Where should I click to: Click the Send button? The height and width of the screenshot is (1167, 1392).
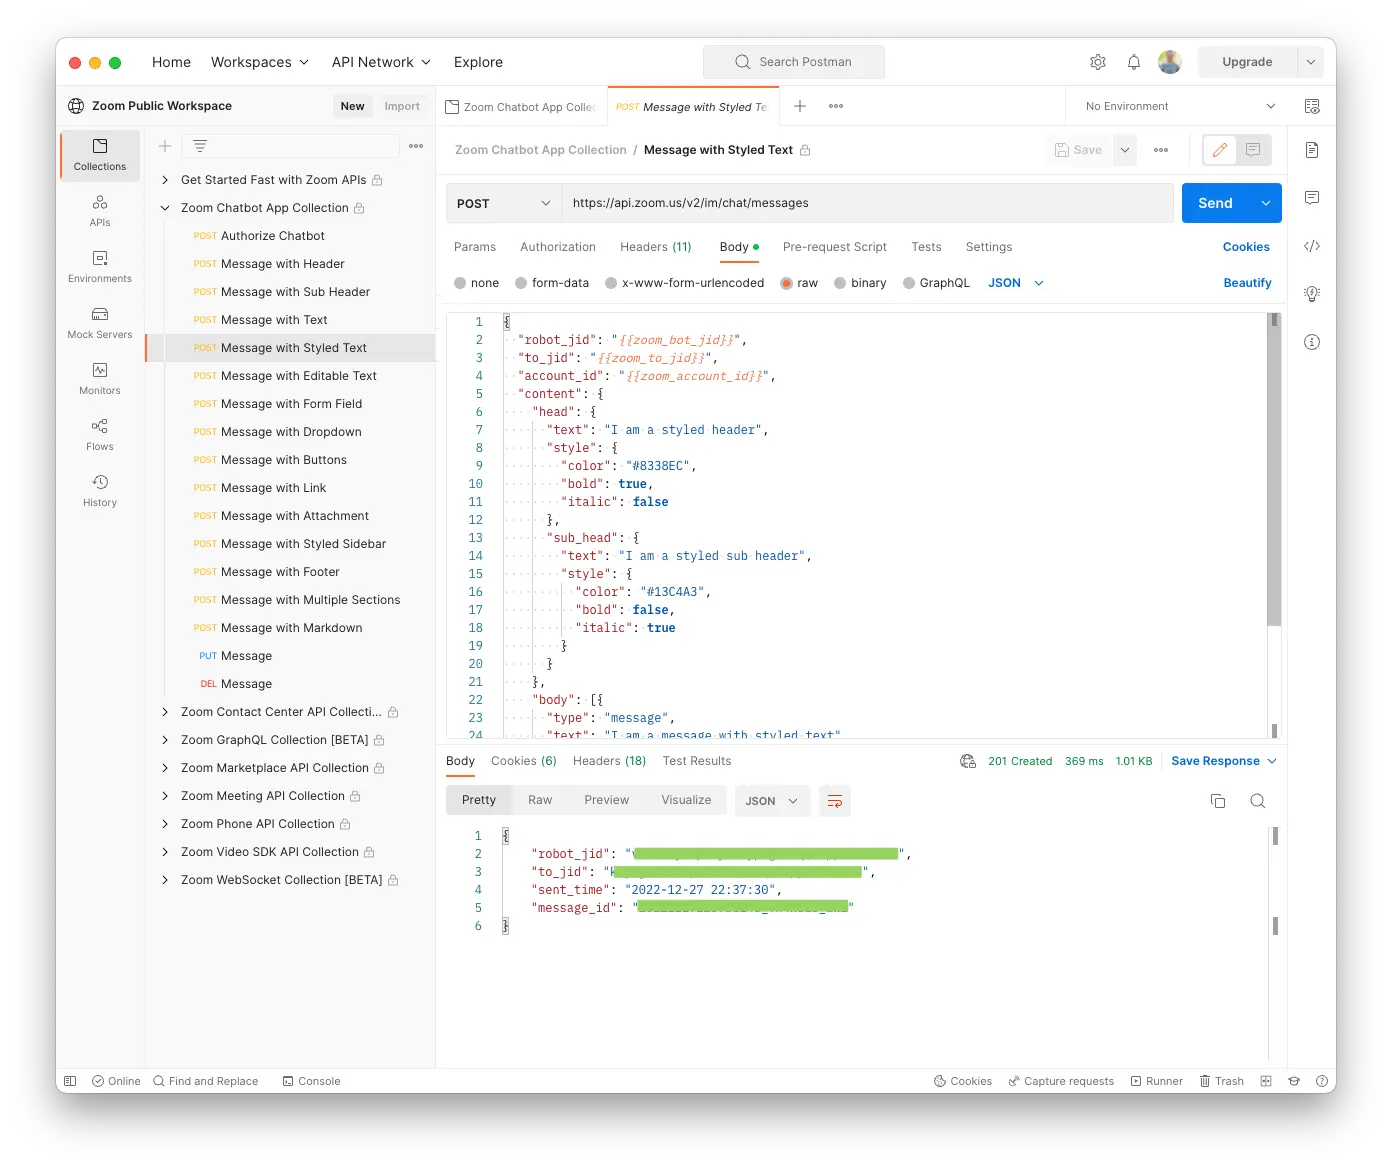click(x=1216, y=203)
